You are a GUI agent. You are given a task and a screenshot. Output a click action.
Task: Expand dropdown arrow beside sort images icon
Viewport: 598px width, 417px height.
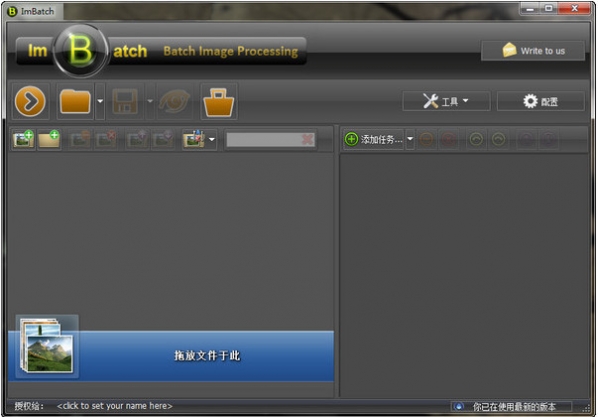(212, 139)
